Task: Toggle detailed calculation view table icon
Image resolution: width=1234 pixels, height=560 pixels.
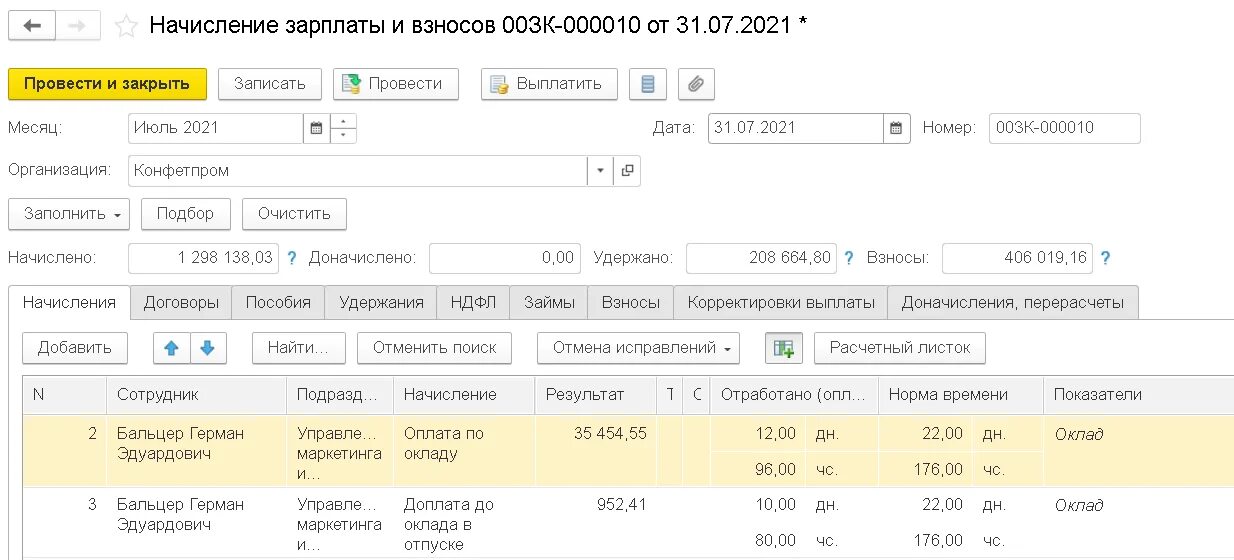Action: (783, 348)
